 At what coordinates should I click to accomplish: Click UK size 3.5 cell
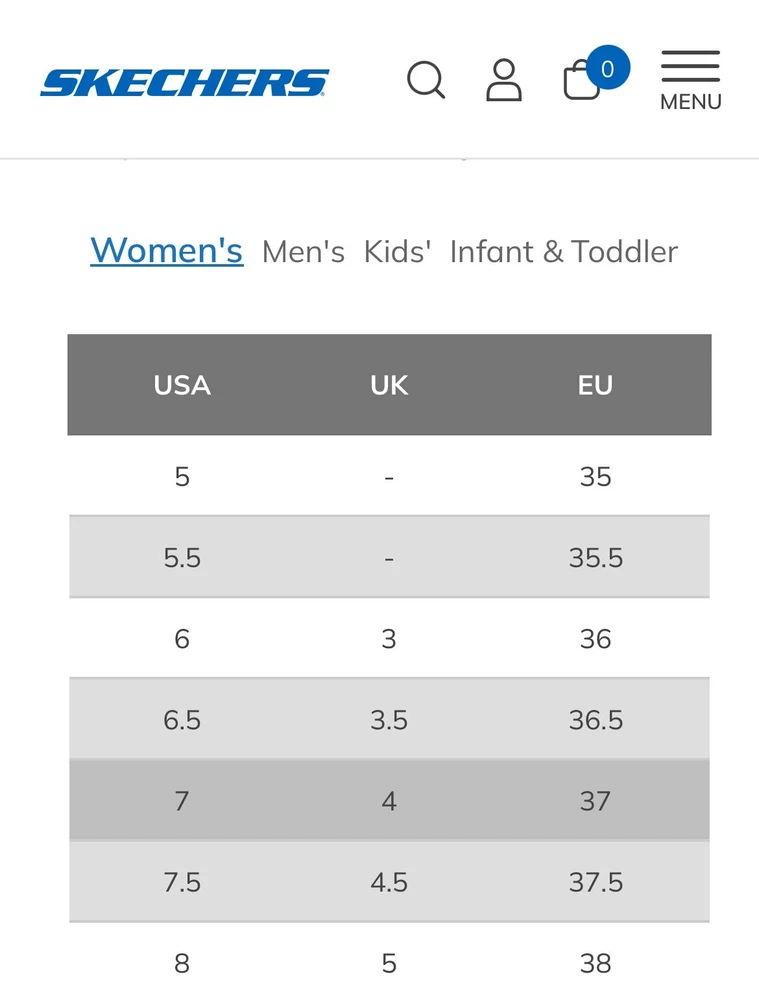coord(389,720)
